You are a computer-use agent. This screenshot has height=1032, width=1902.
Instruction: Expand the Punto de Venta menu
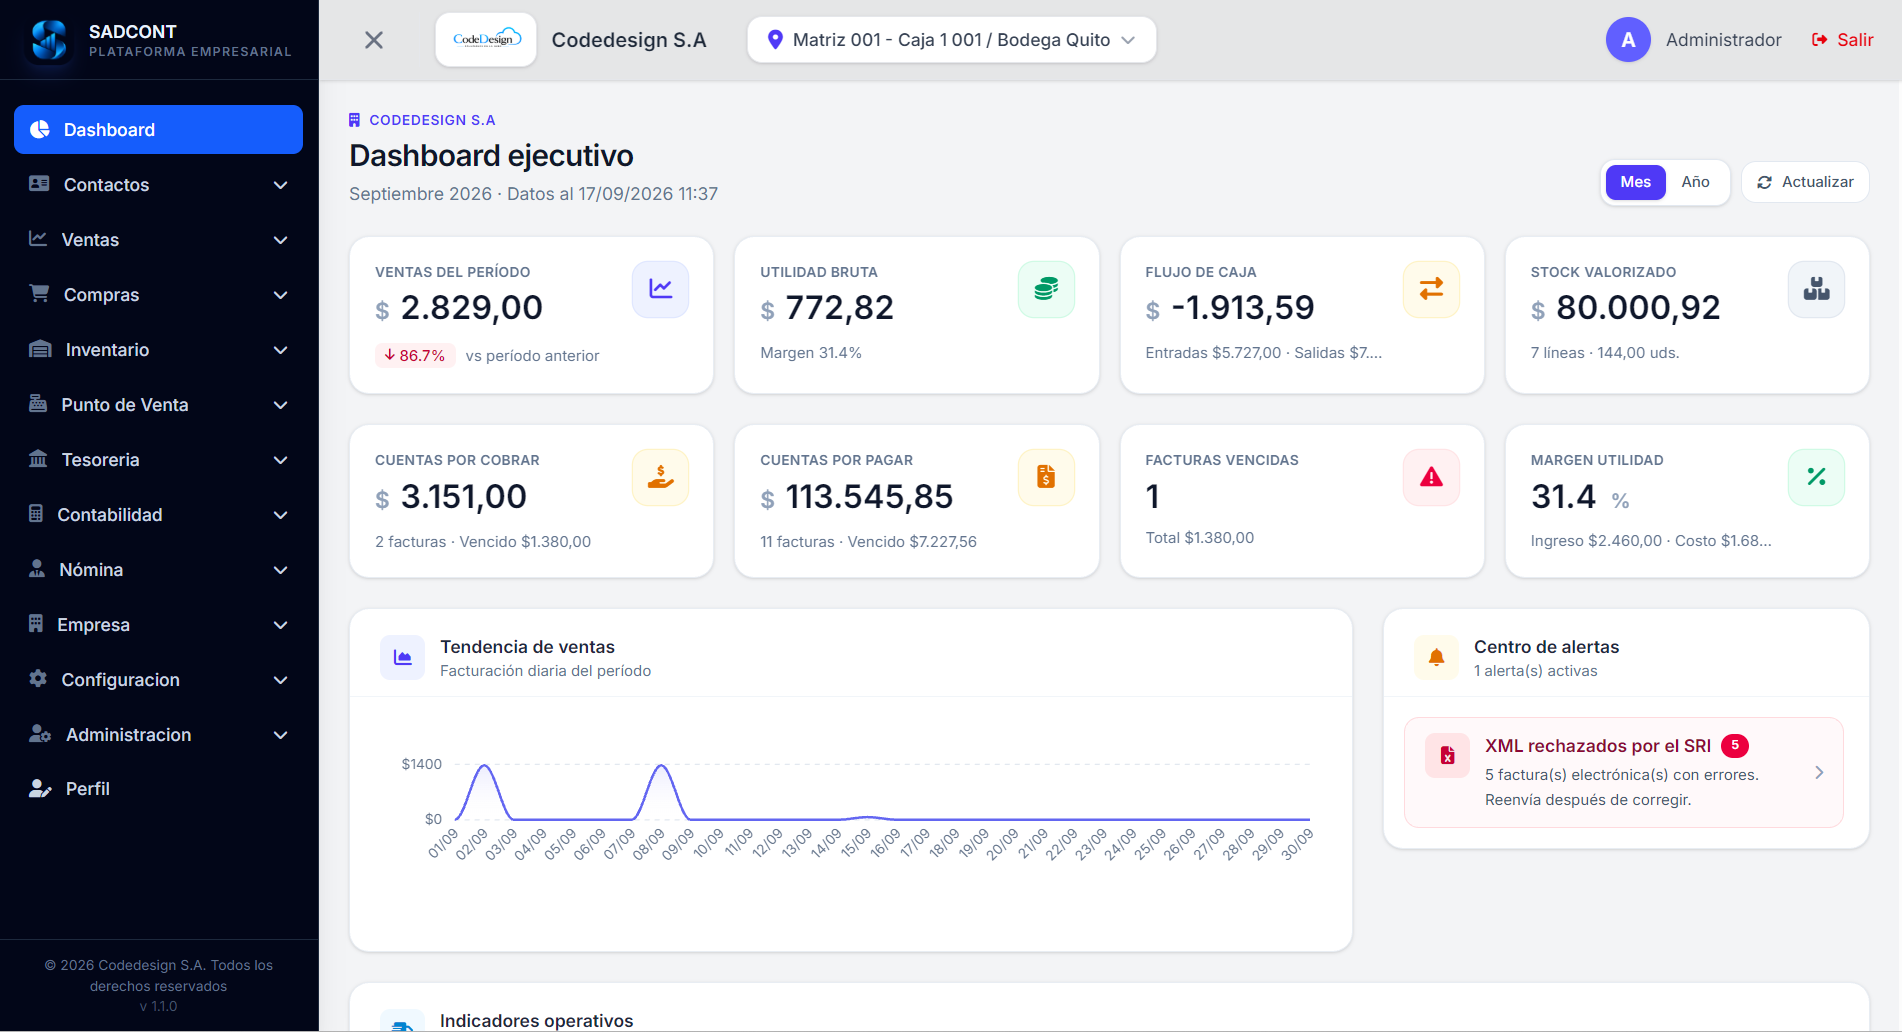point(158,405)
